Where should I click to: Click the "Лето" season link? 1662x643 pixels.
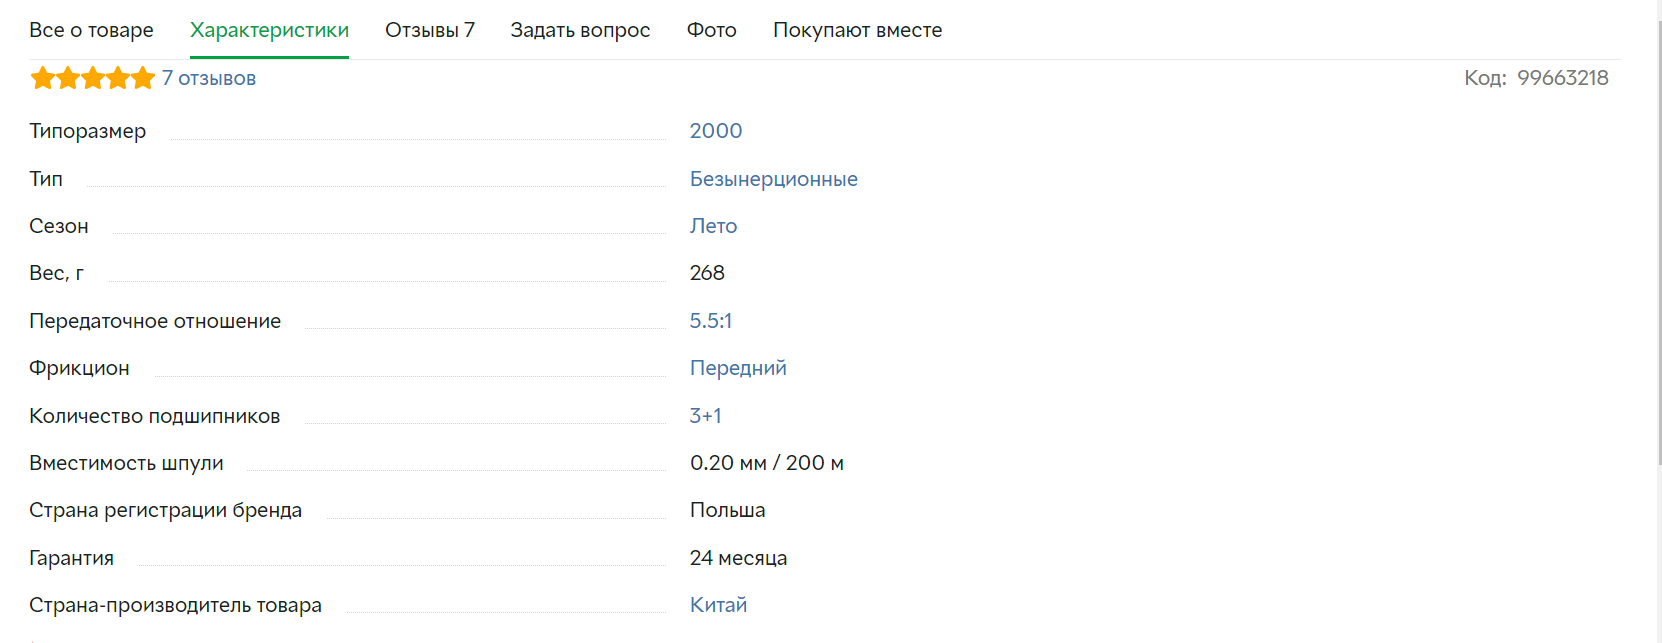click(713, 226)
